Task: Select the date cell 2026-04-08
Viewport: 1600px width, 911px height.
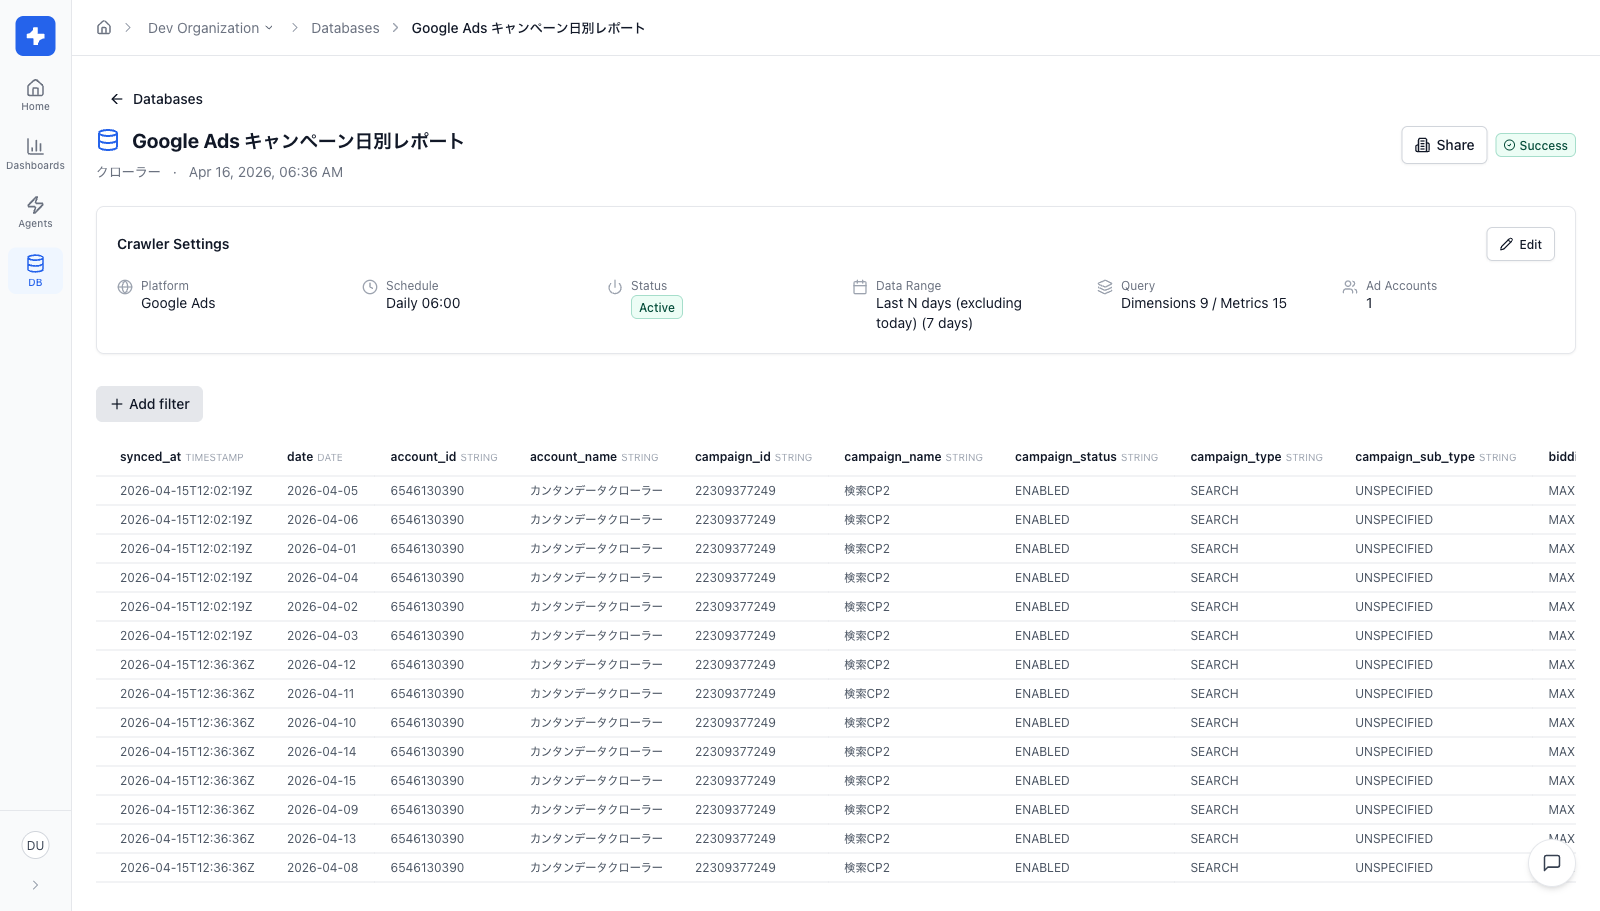Action: [x=322, y=868]
